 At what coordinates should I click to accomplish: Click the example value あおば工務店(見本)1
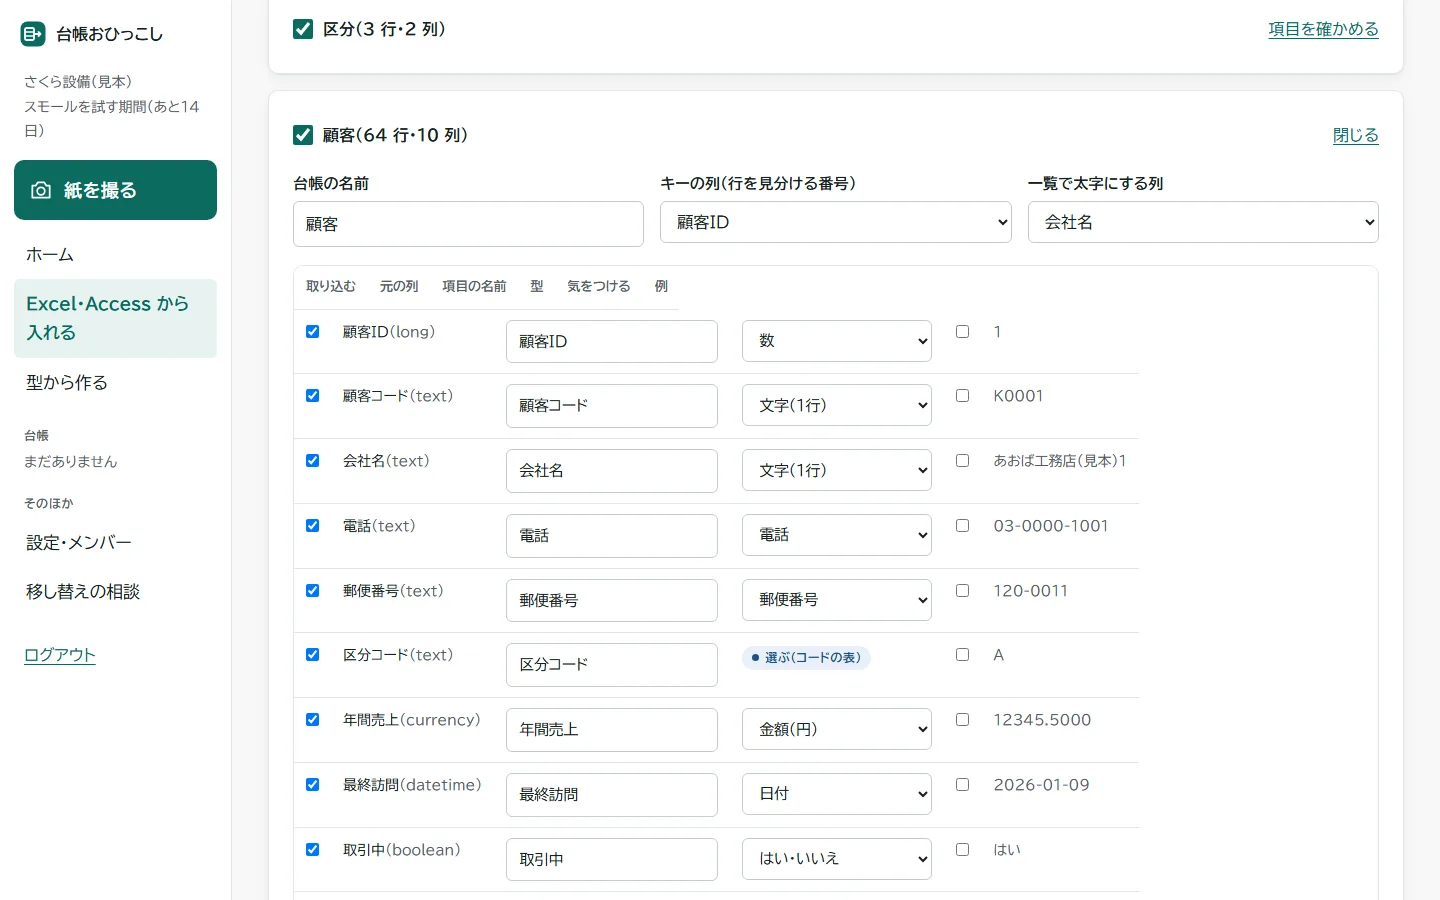point(1060,461)
